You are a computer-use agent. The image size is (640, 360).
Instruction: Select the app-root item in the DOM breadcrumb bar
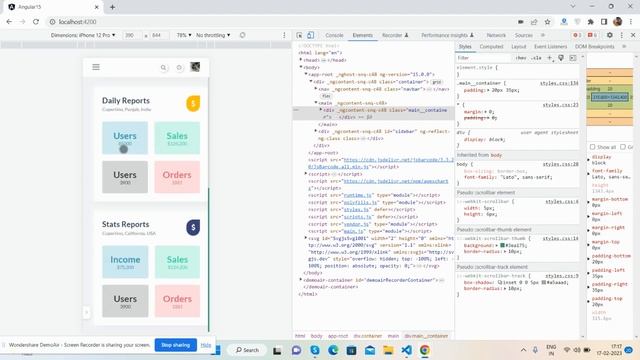pyautogui.click(x=338, y=336)
